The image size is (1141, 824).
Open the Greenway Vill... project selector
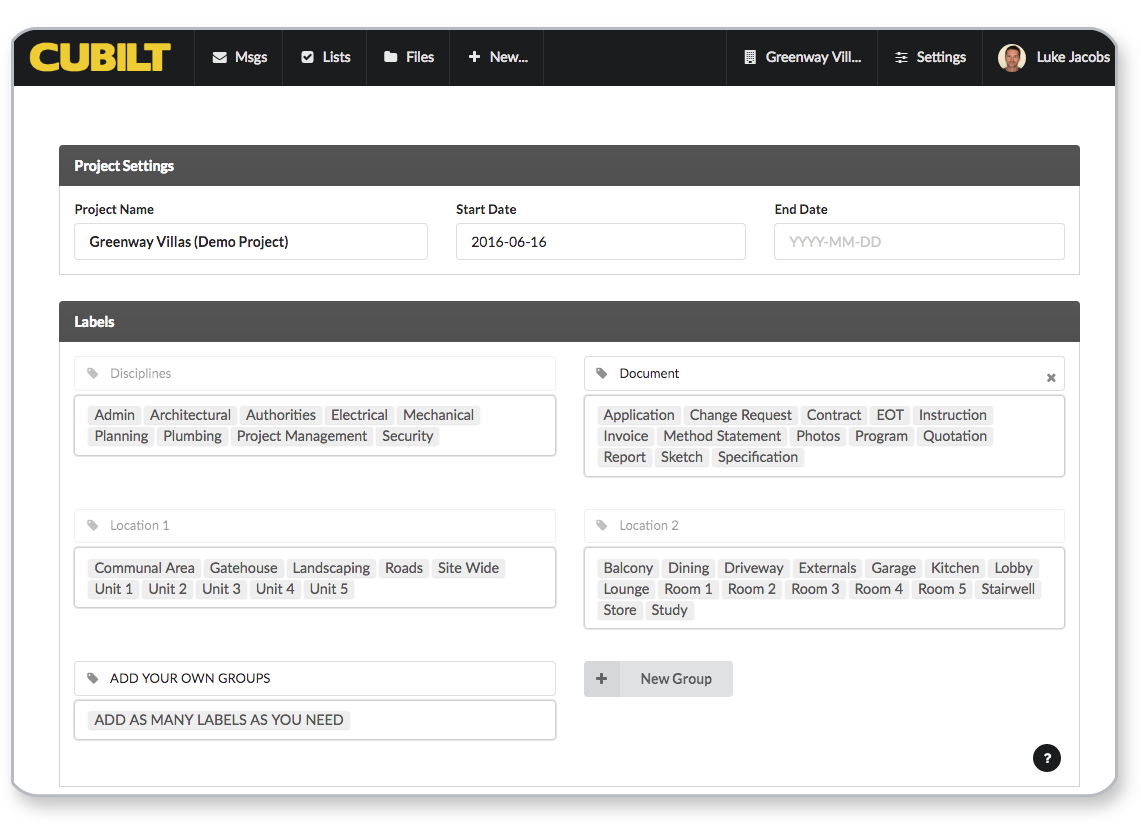click(802, 57)
